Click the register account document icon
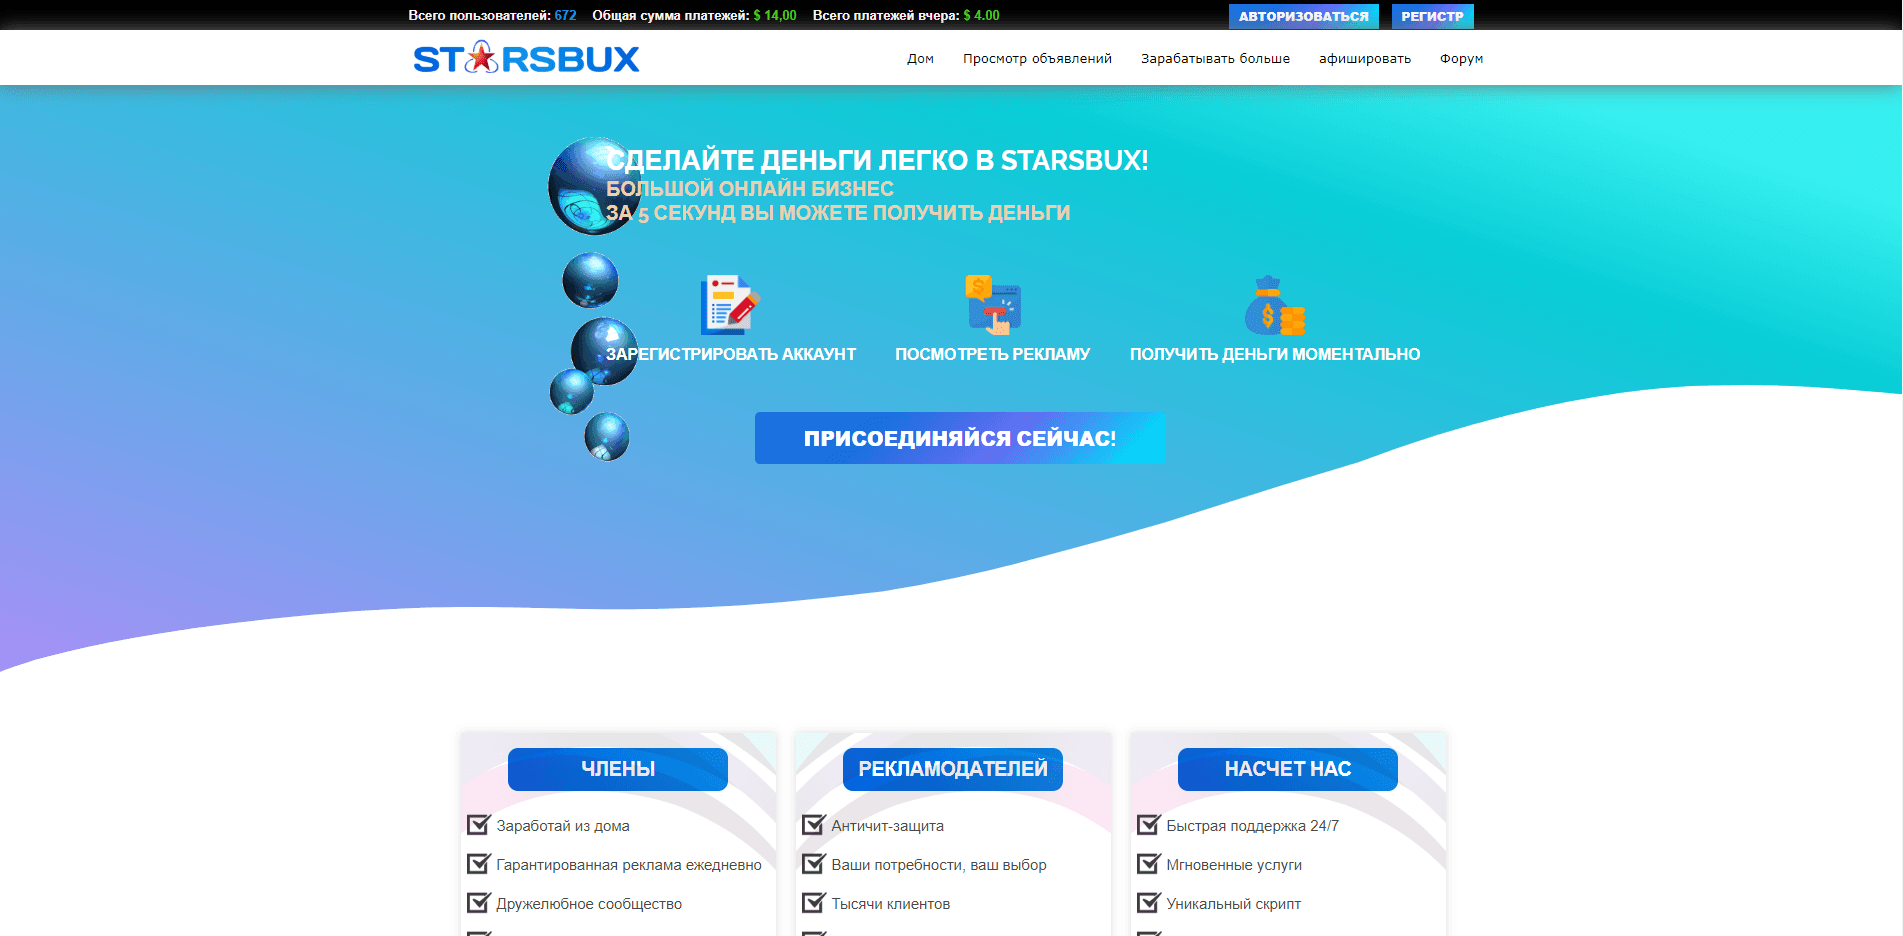This screenshot has width=1903, height=936. point(730,304)
